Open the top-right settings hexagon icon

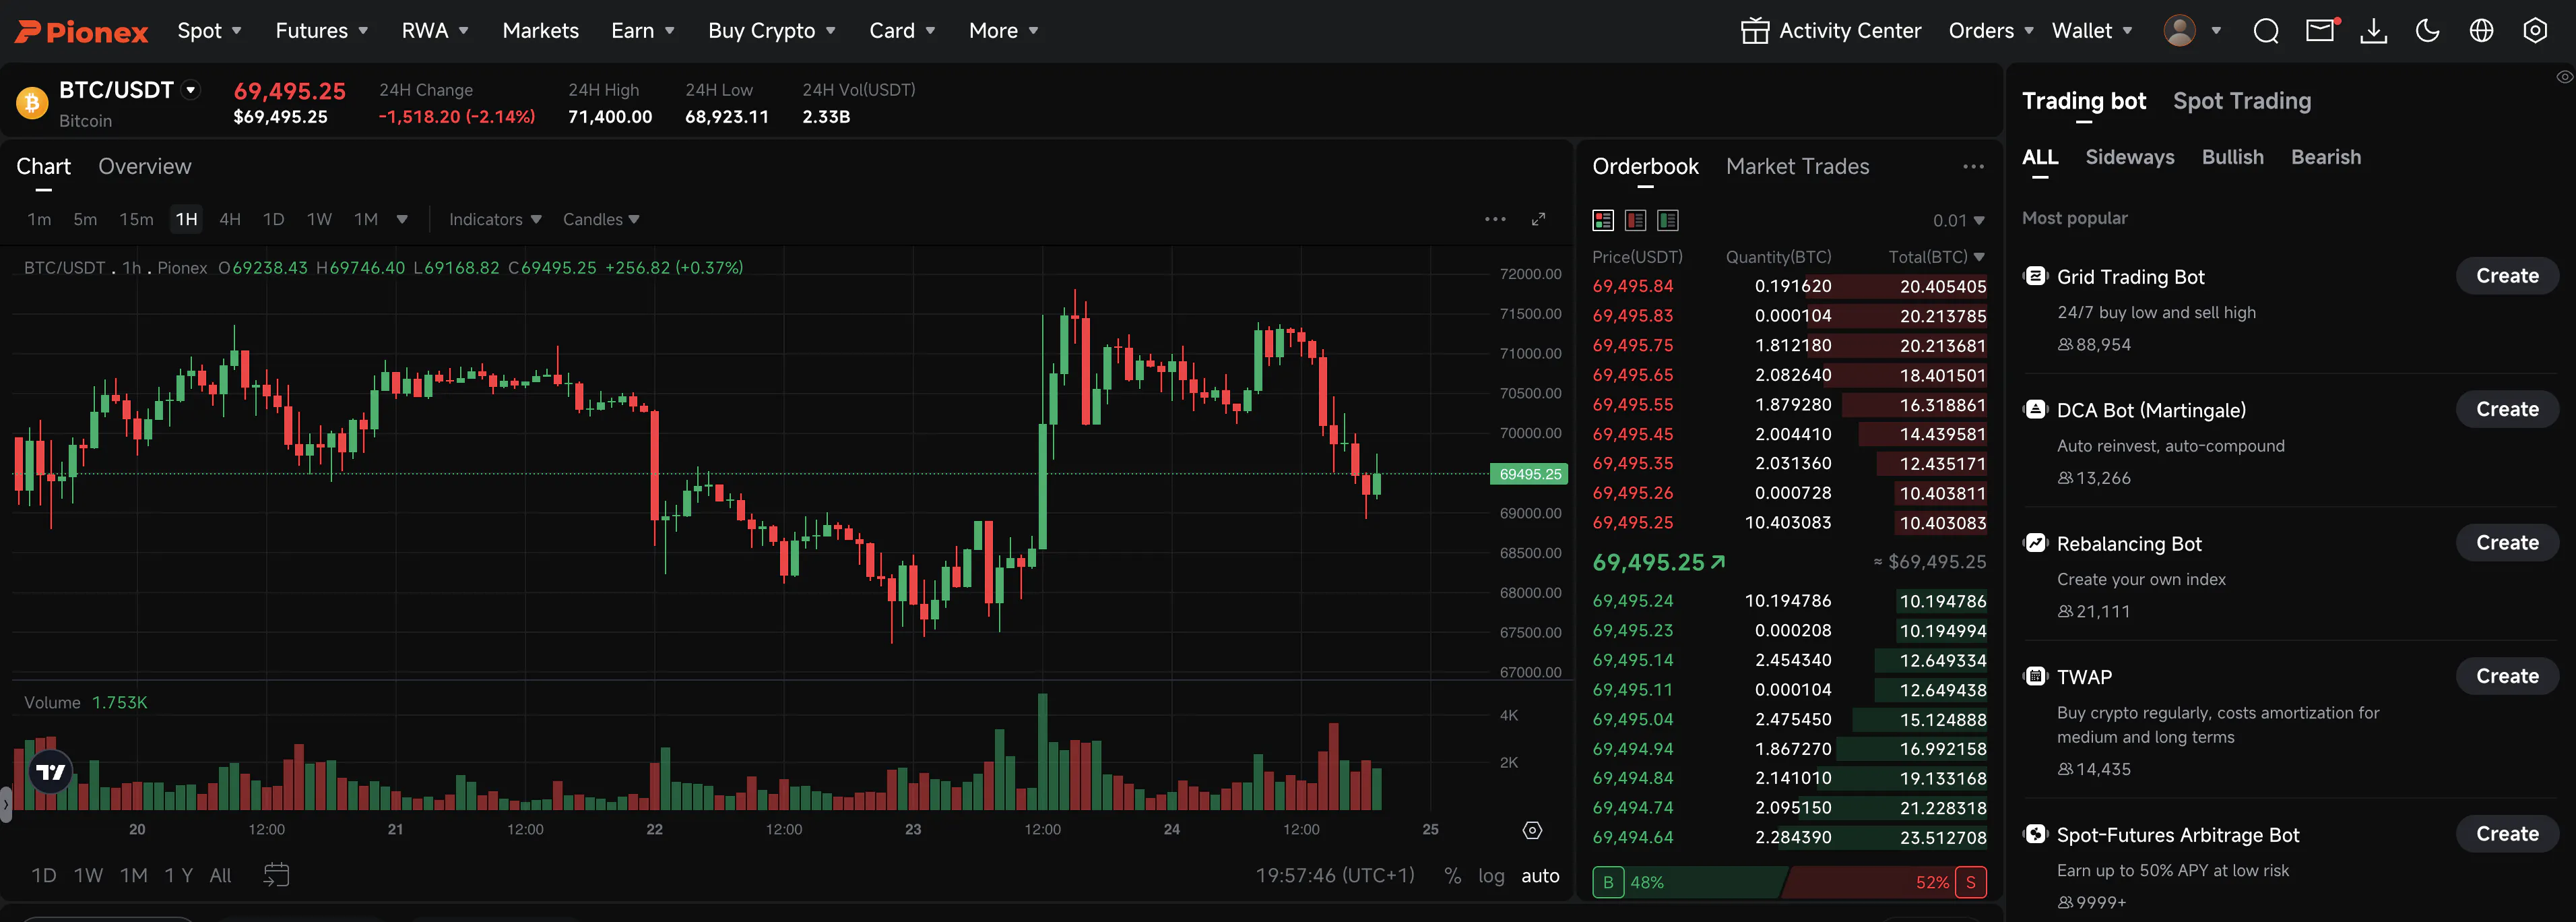(2534, 31)
